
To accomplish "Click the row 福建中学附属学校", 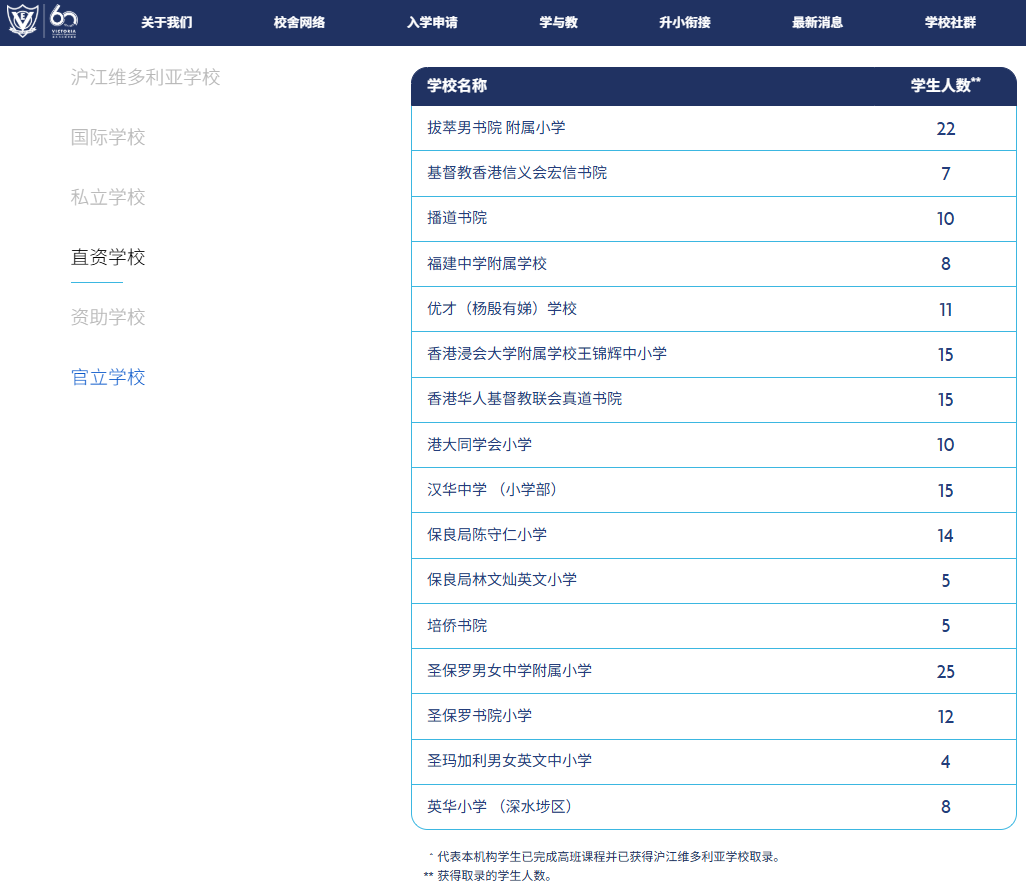I will (714, 264).
